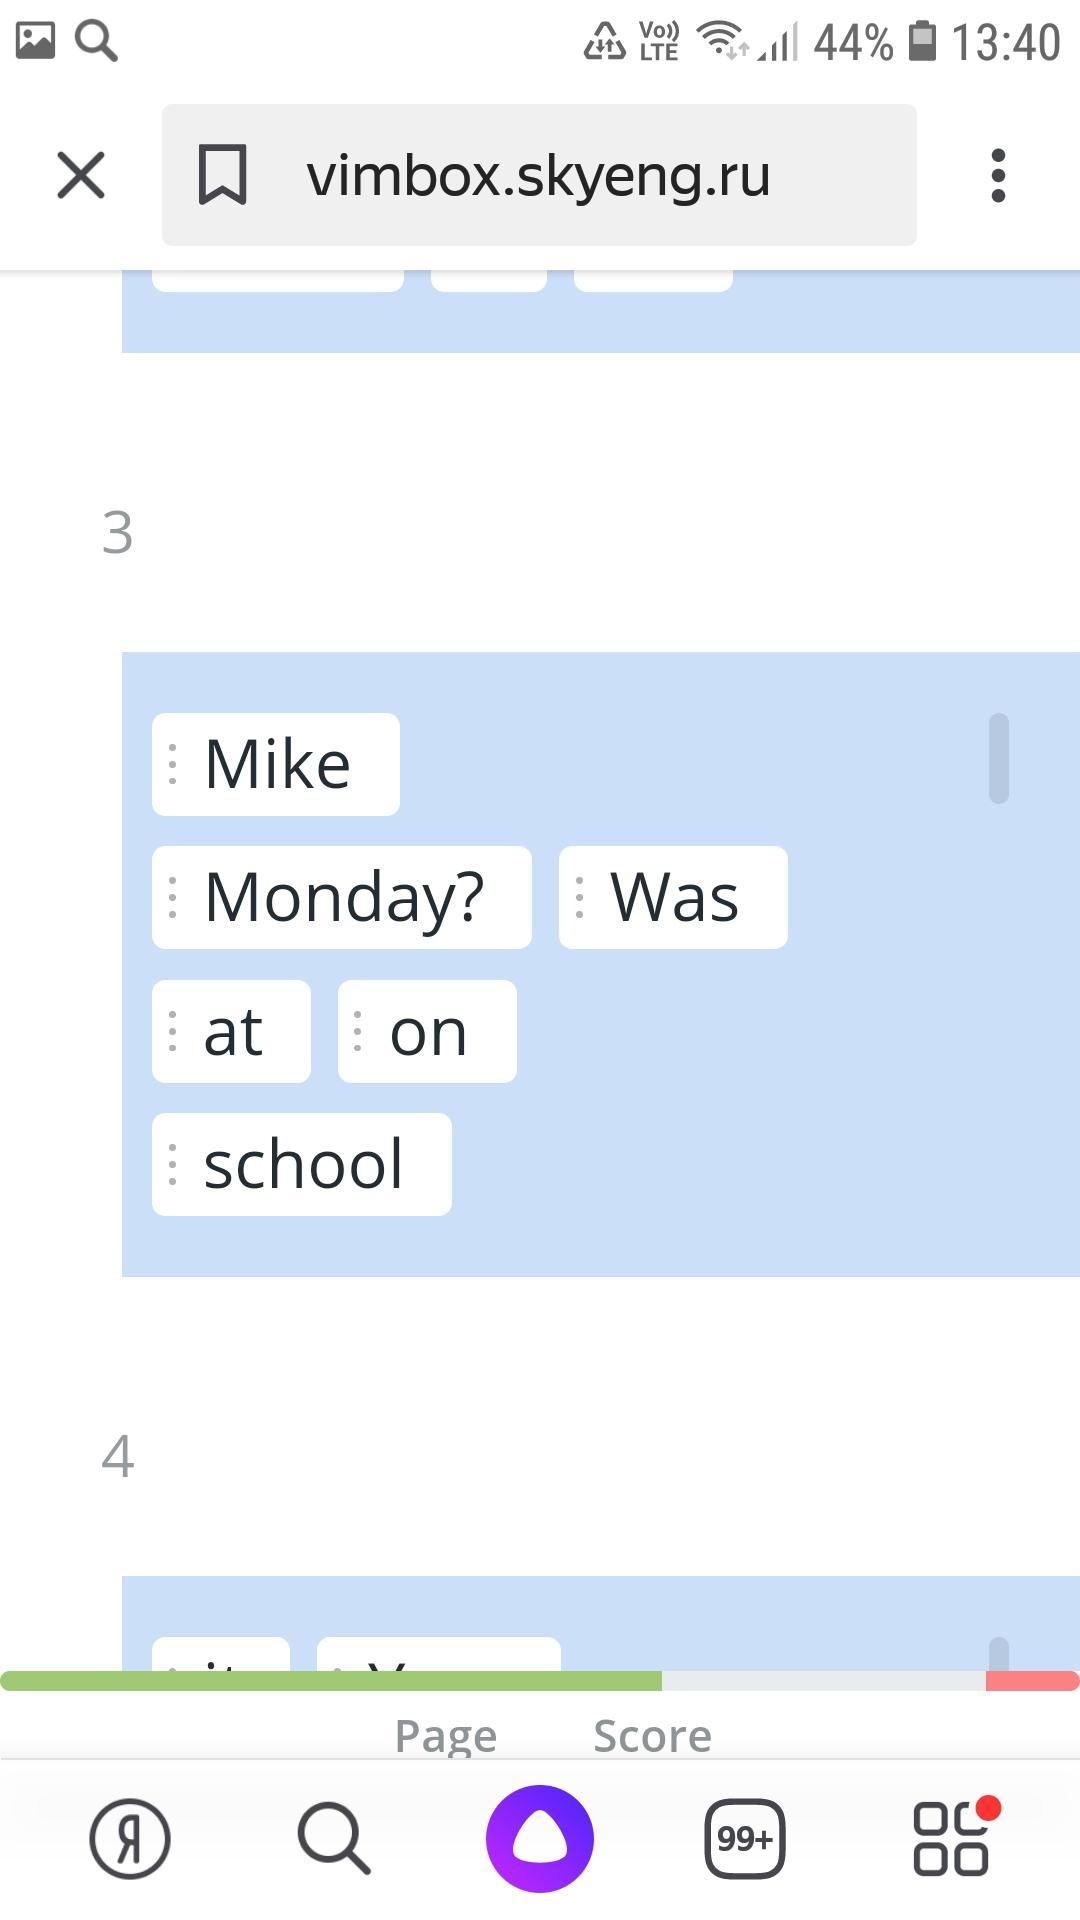Open Yandex home button
This screenshot has height=1920, width=1080.
click(x=130, y=1838)
